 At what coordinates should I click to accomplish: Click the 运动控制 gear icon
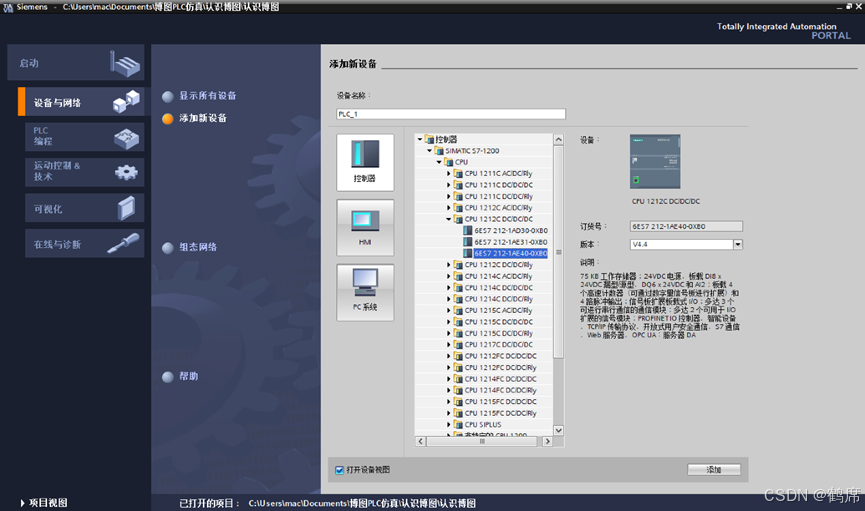coord(126,172)
